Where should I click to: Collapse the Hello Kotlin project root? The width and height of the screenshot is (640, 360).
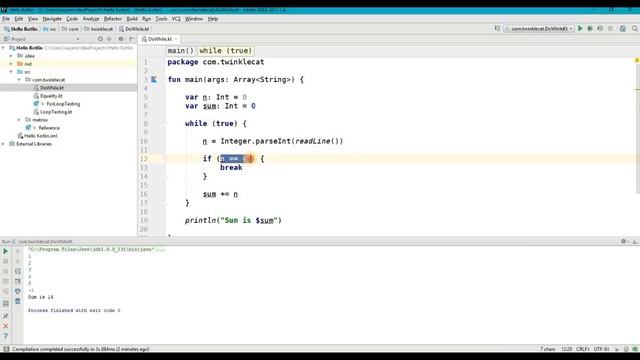[x=4, y=48]
